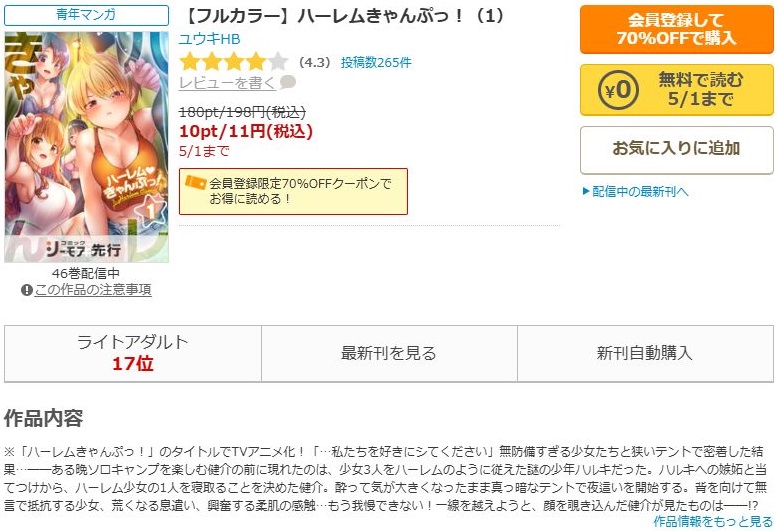Click 会員登録して70%OFFで購入 button
Image resolution: width=777 pixels, height=531 pixels.
(676, 29)
